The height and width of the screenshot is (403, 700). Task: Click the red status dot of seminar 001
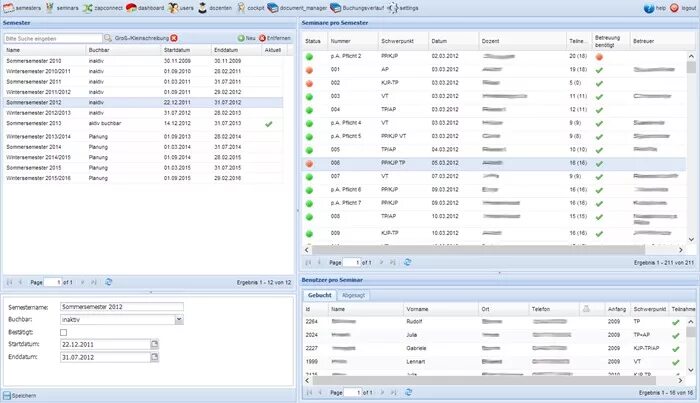(x=309, y=70)
